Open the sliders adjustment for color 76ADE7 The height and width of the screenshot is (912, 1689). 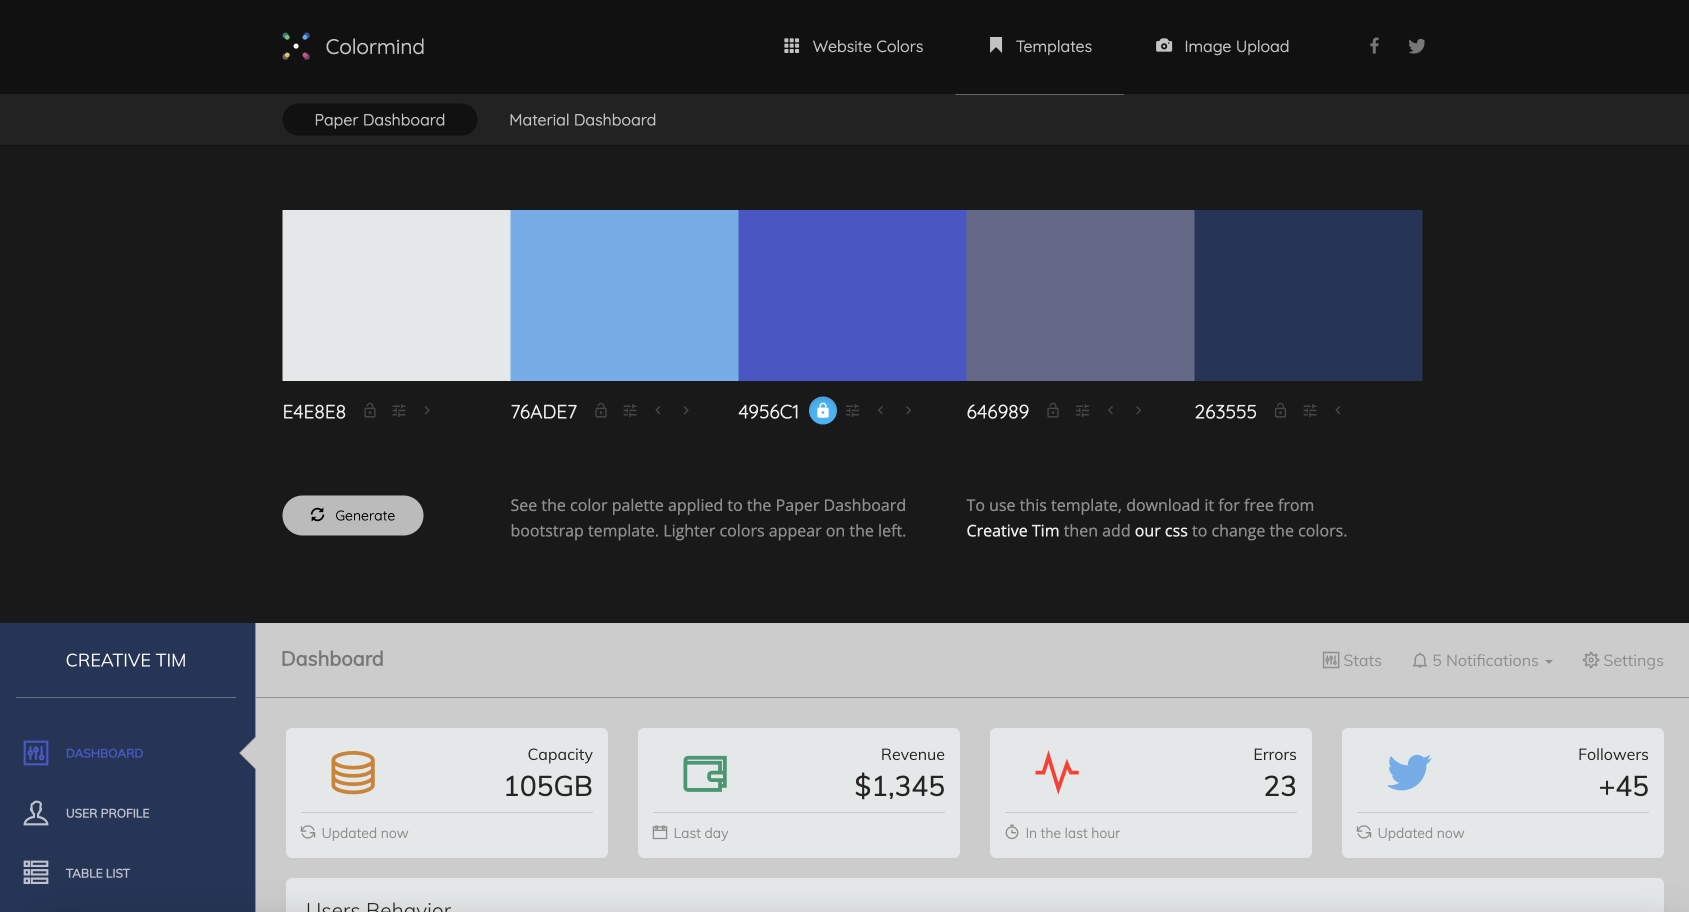629,410
